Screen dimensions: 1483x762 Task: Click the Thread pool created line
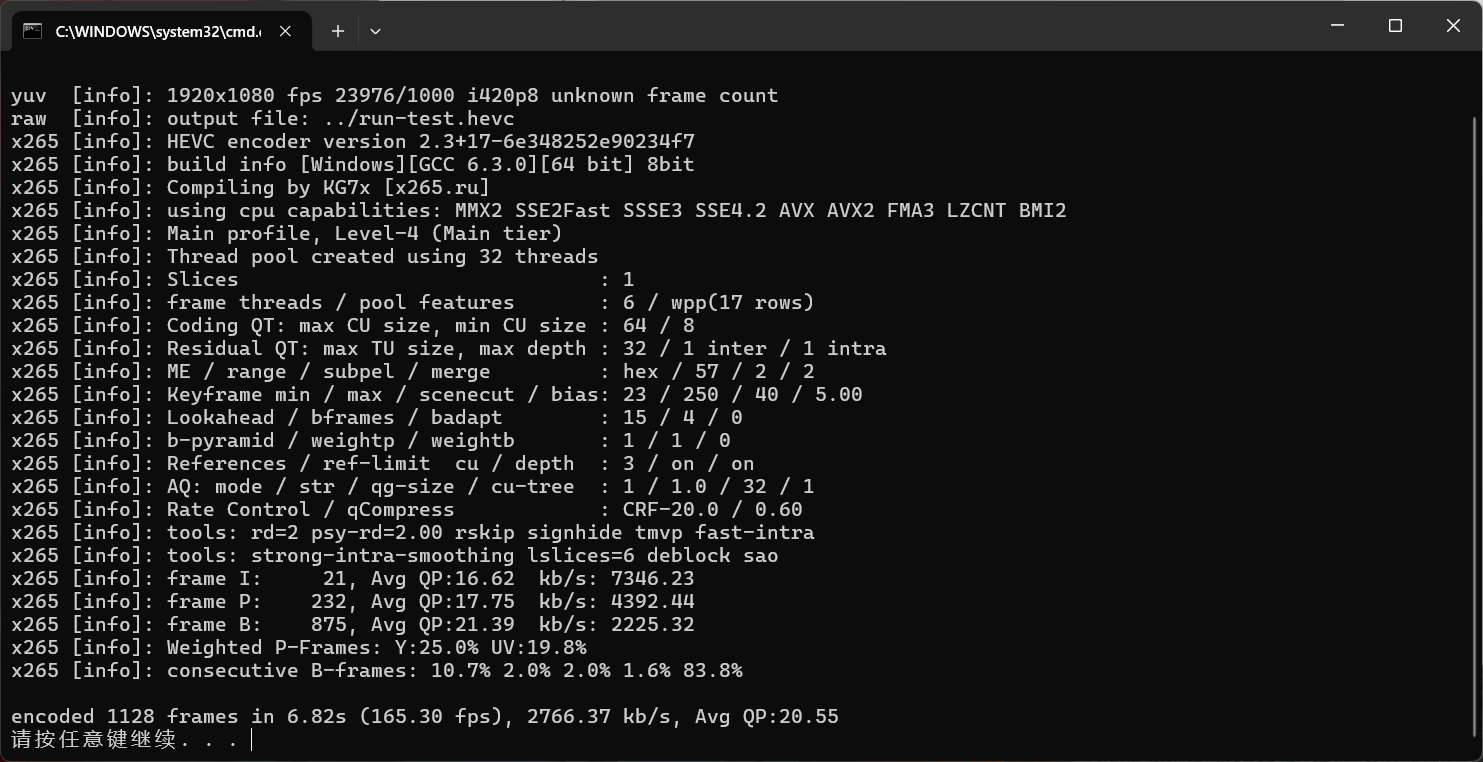[305, 256]
